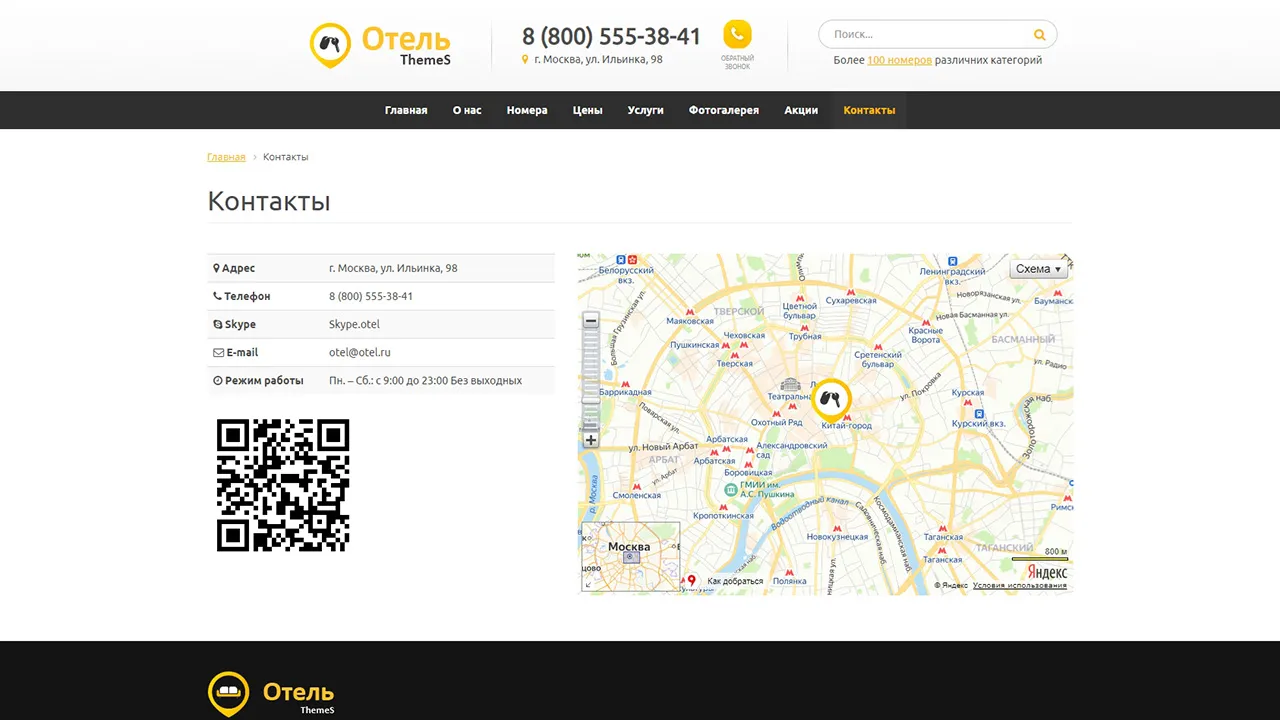Click the yellow callback phone icon
Screen dimensions: 1280x720
pyautogui.click(x=737, y=34)
